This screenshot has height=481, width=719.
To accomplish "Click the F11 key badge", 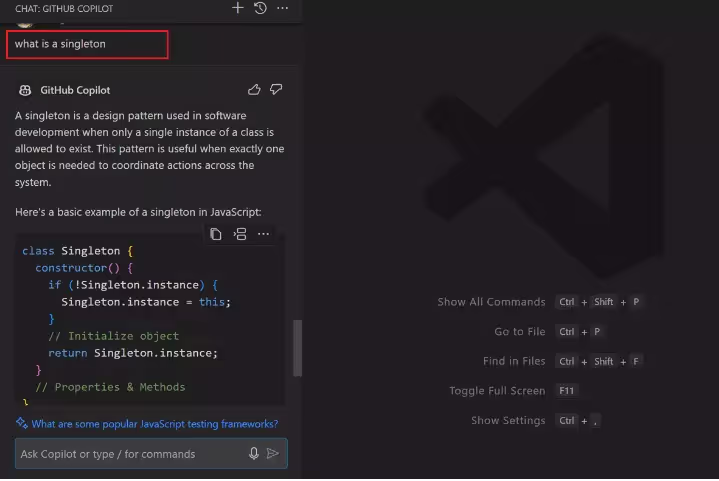I will tap(566, 391).
